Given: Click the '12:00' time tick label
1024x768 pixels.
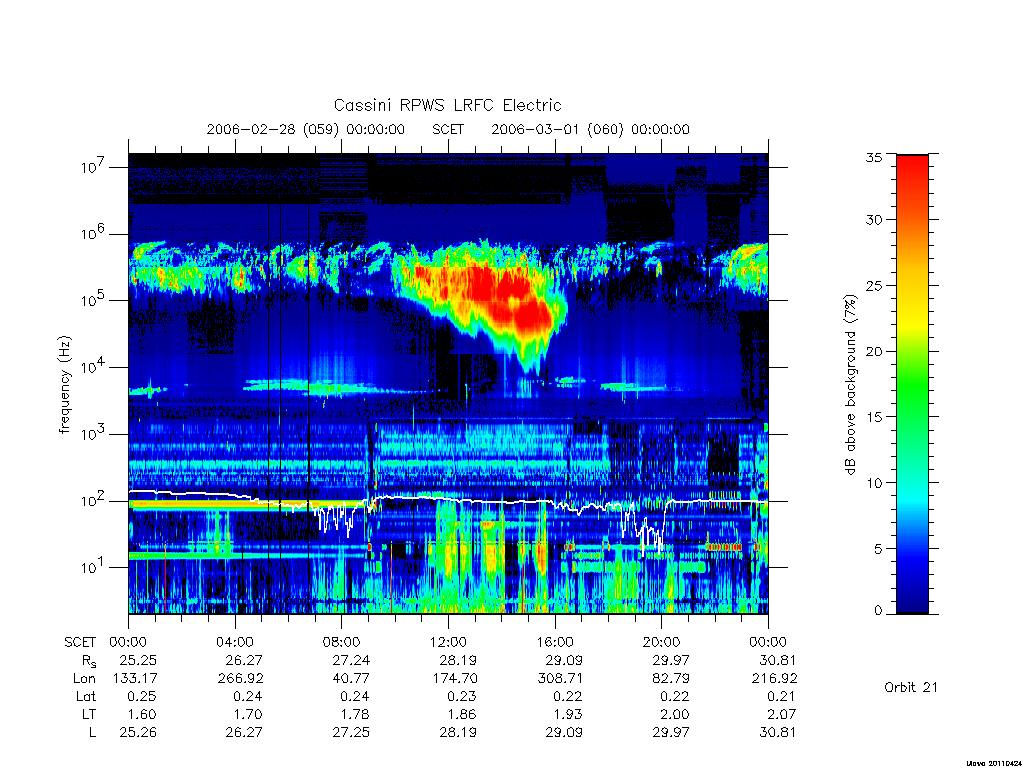Looking at the screenshot, I should pos(448,642).
